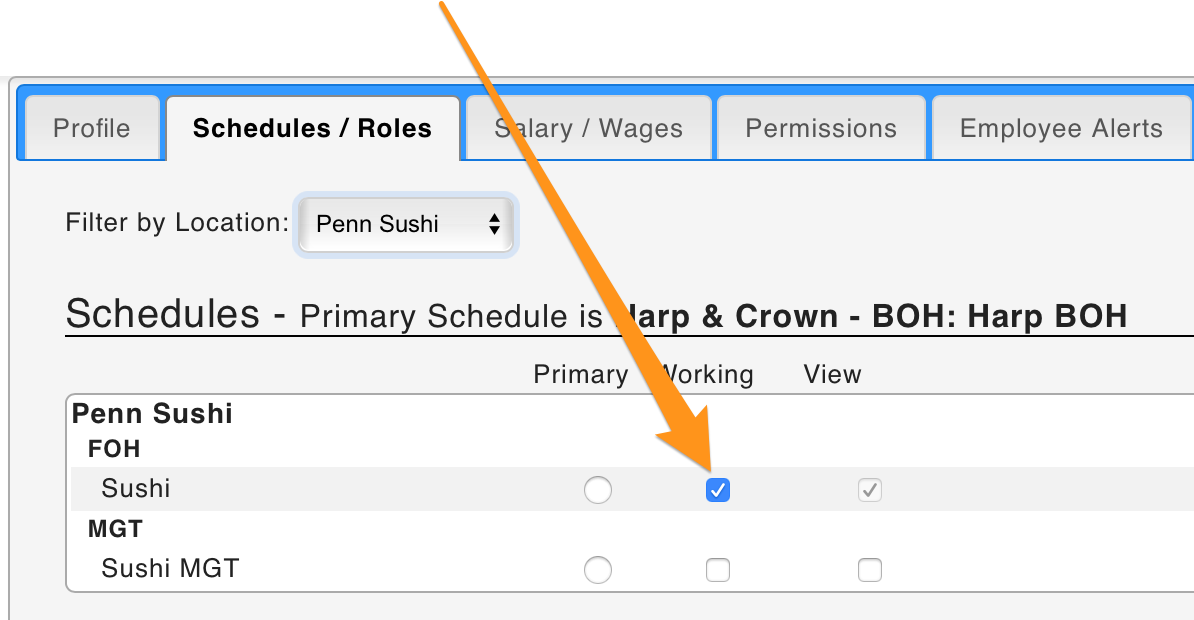Select Primary radio button for Sushi row
Screen dimensions: 1194x620
[598, 490]
